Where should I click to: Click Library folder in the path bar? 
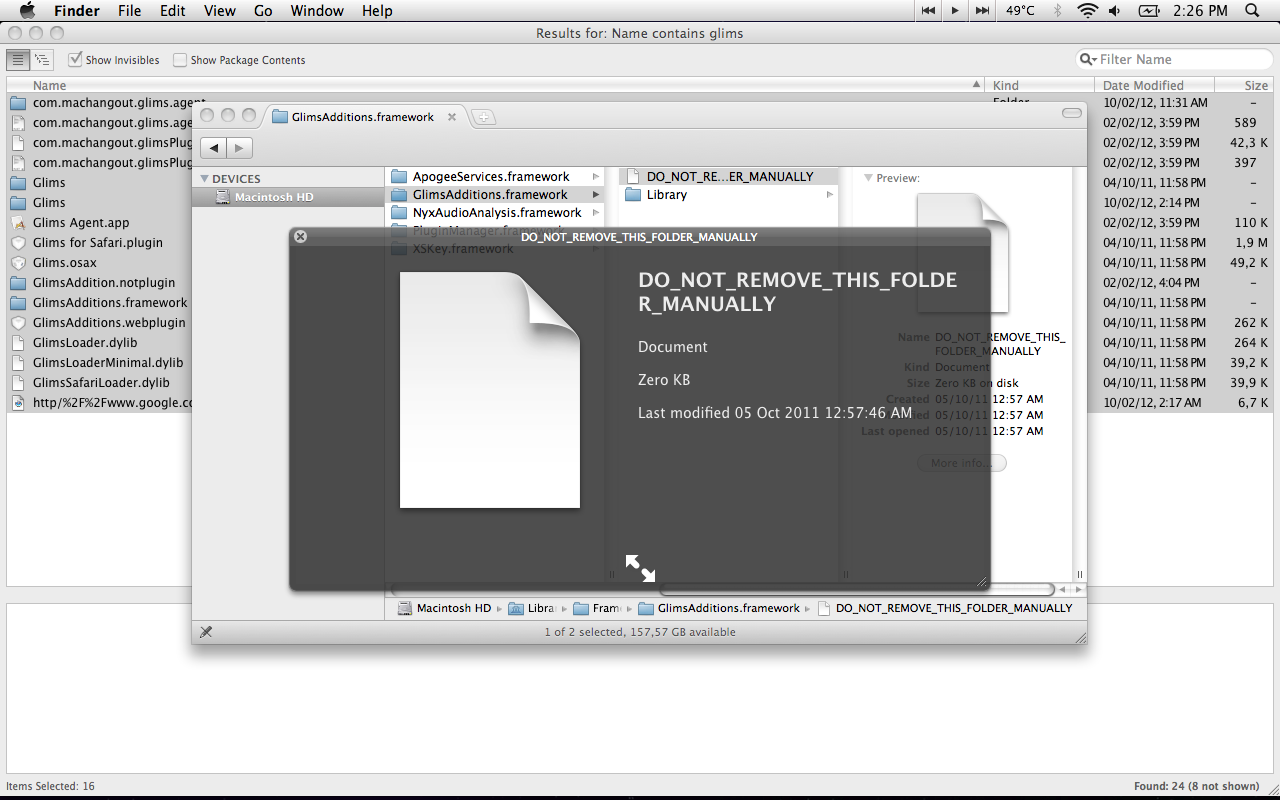tap(532, 608)
